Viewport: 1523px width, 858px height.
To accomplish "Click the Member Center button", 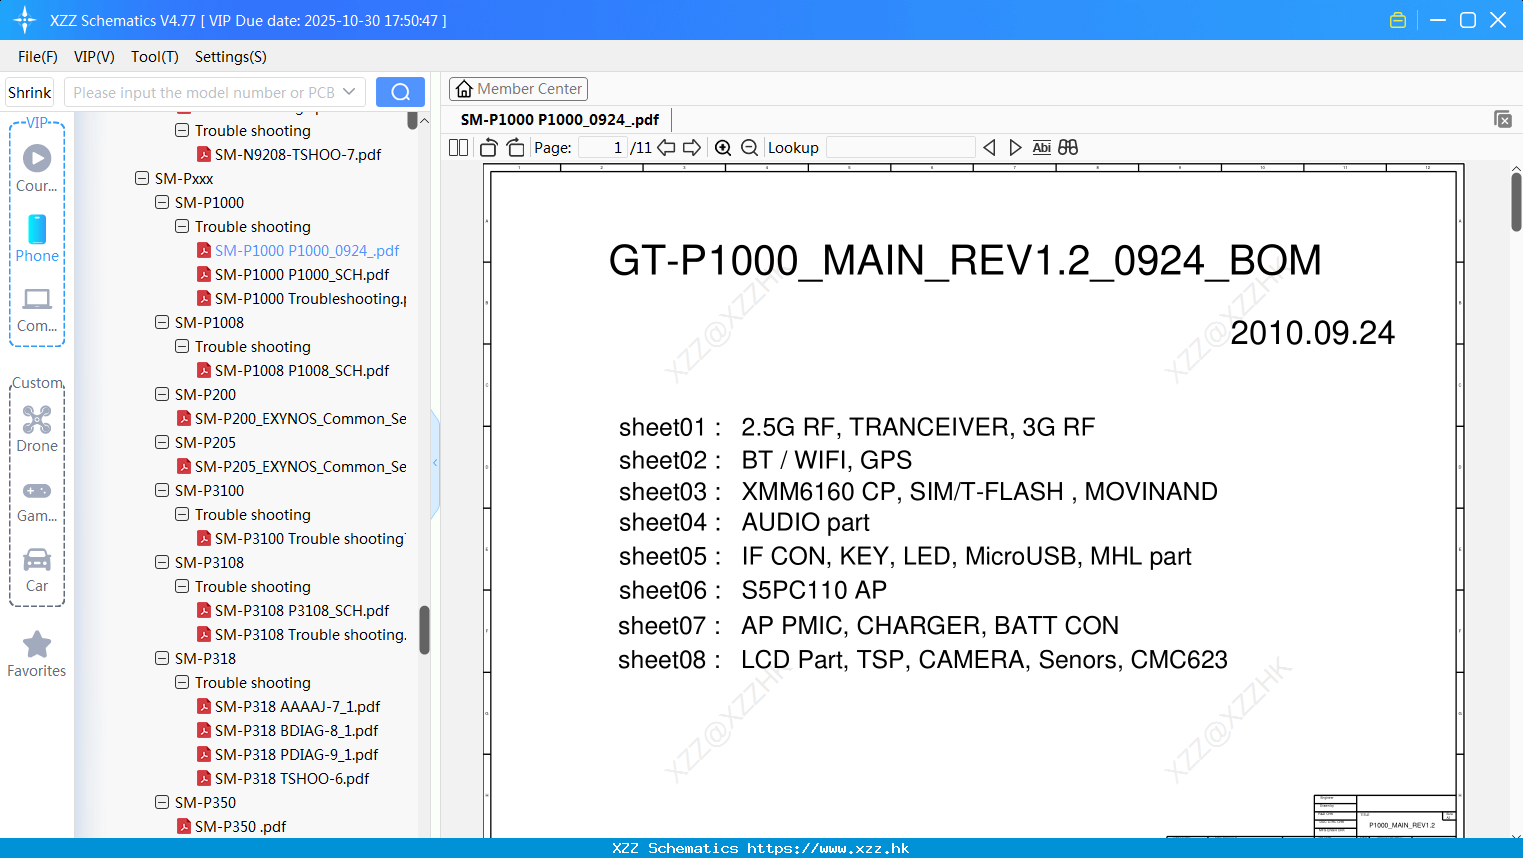I will tap(518, 89).
